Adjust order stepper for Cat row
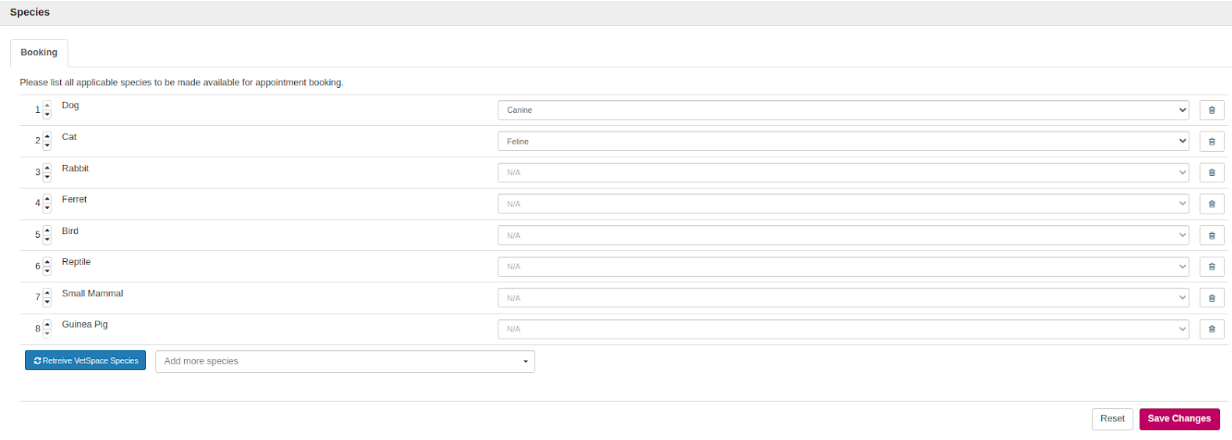Image resolution: width=1232 pixels, height=440 pixels. tap(47, 141)
